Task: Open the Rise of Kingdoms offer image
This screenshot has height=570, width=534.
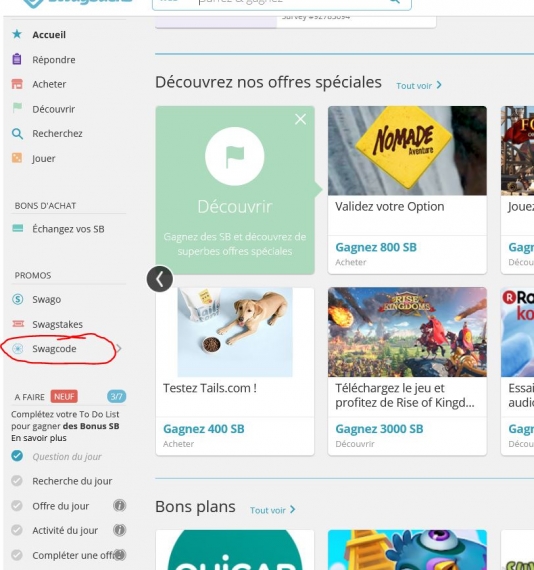Action: click(407, 332)
